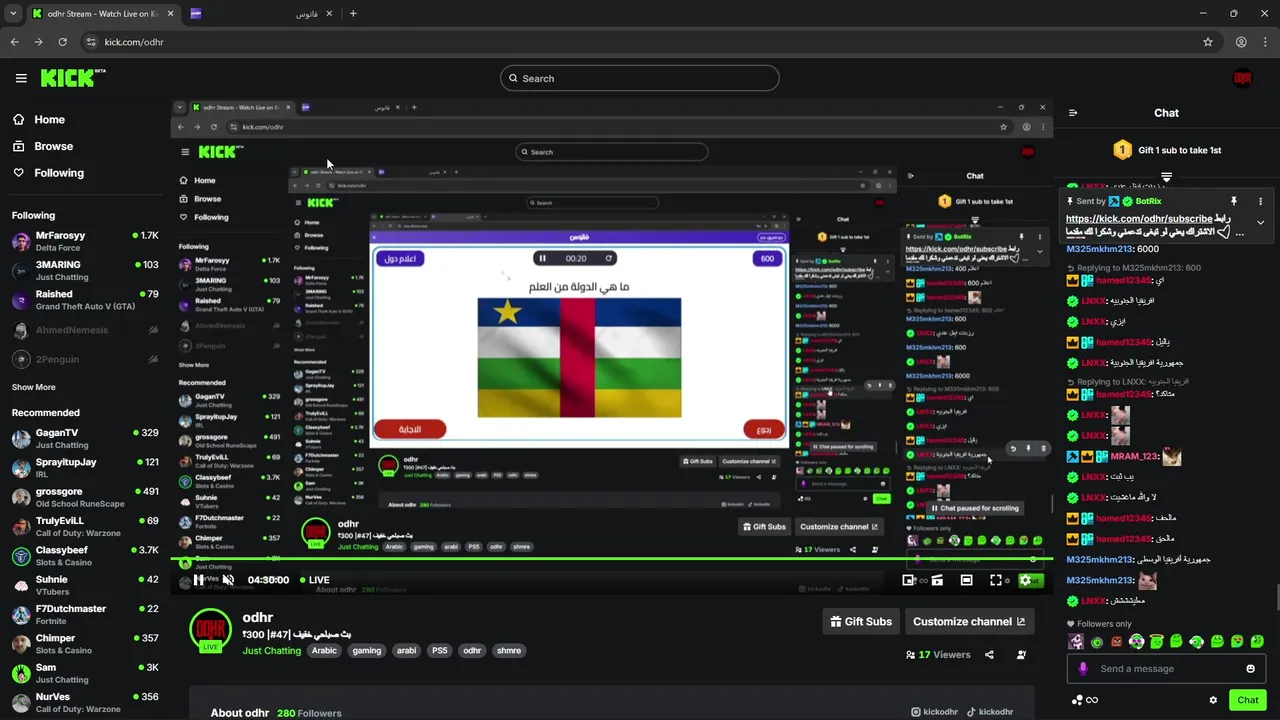This screenshot has height=720, width=1280.
Task: Seek on the green video progress bar
Action: (x=611, y=559)
